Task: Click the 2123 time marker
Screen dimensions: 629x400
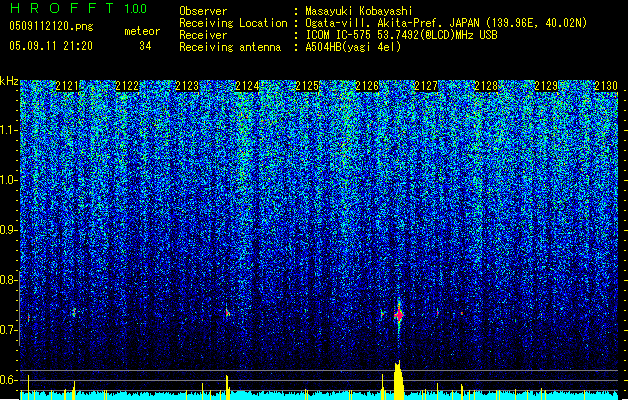Action: coord(187,86)
